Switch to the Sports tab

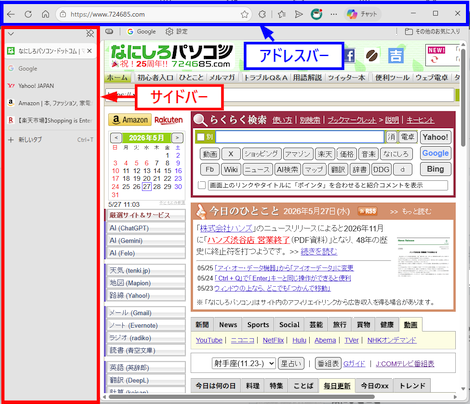pos(258,325)
